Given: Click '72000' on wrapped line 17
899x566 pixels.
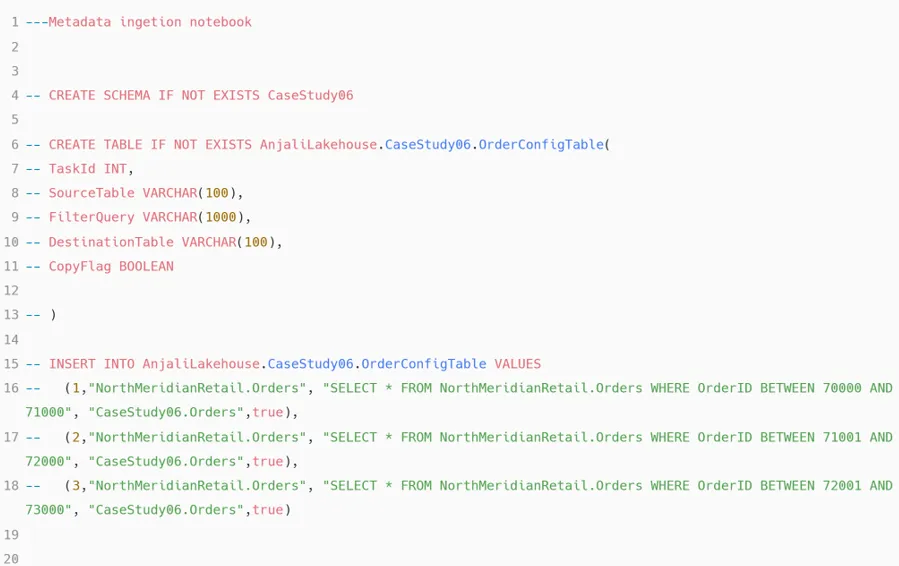Looking at the screenshot, I should coord(45,462).
